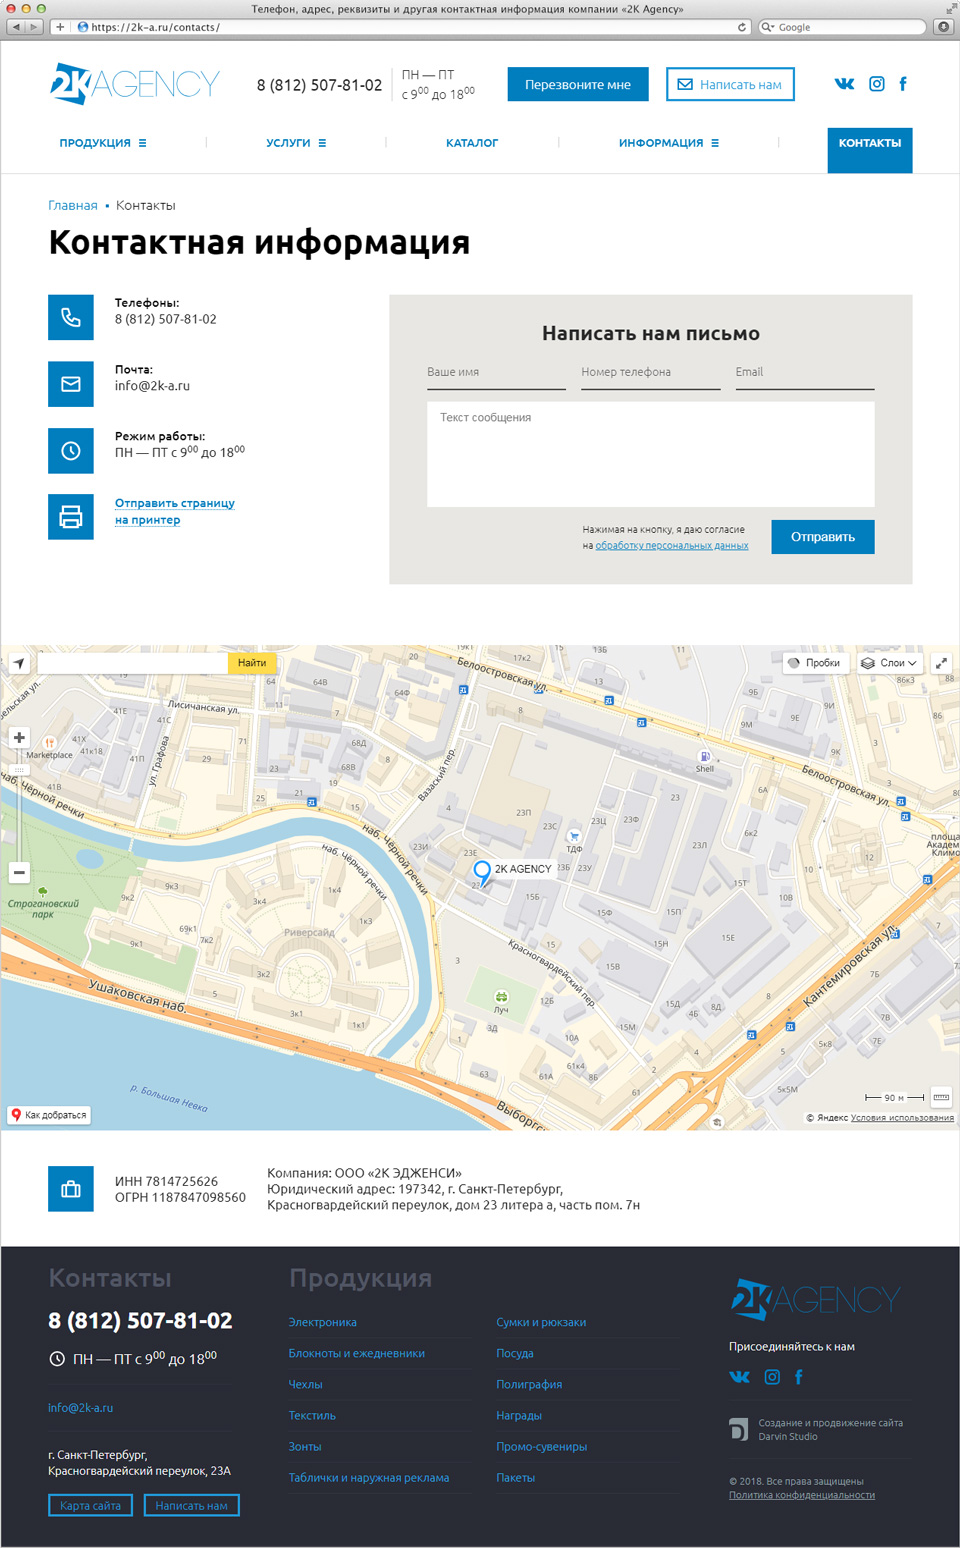Open footer Таблички и наружная реклама link

tap(369, 1477)
